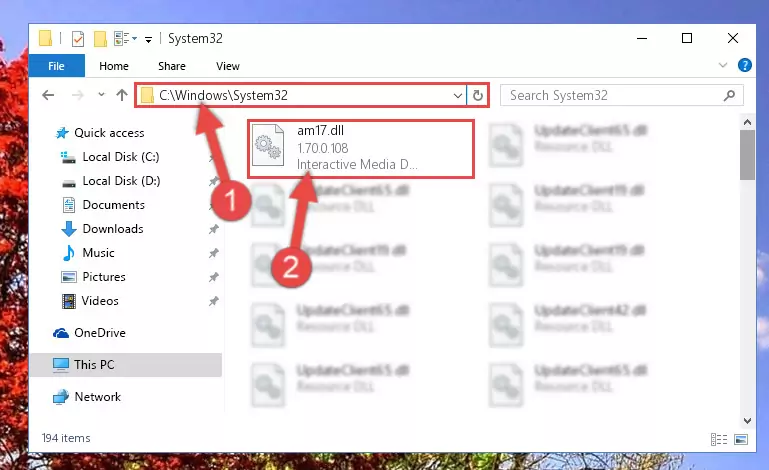Switch to the View ribbon tab
This screenshot has width=769, height=470.
pos(228,66)
